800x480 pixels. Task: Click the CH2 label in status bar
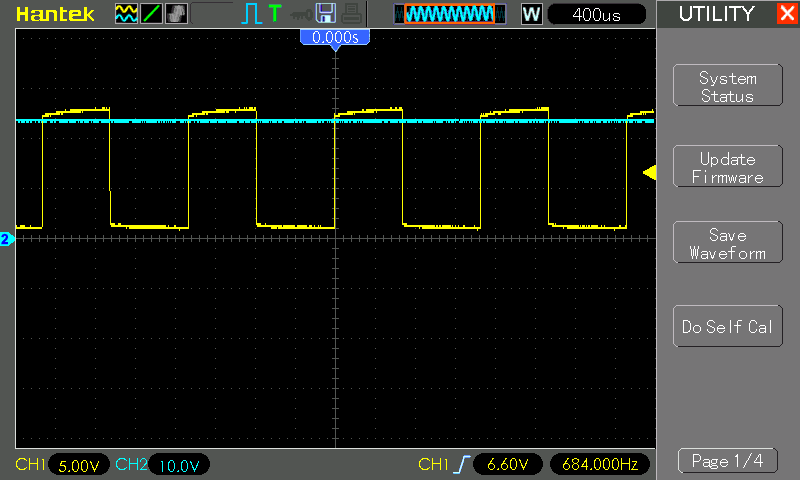tap(131, 465)
